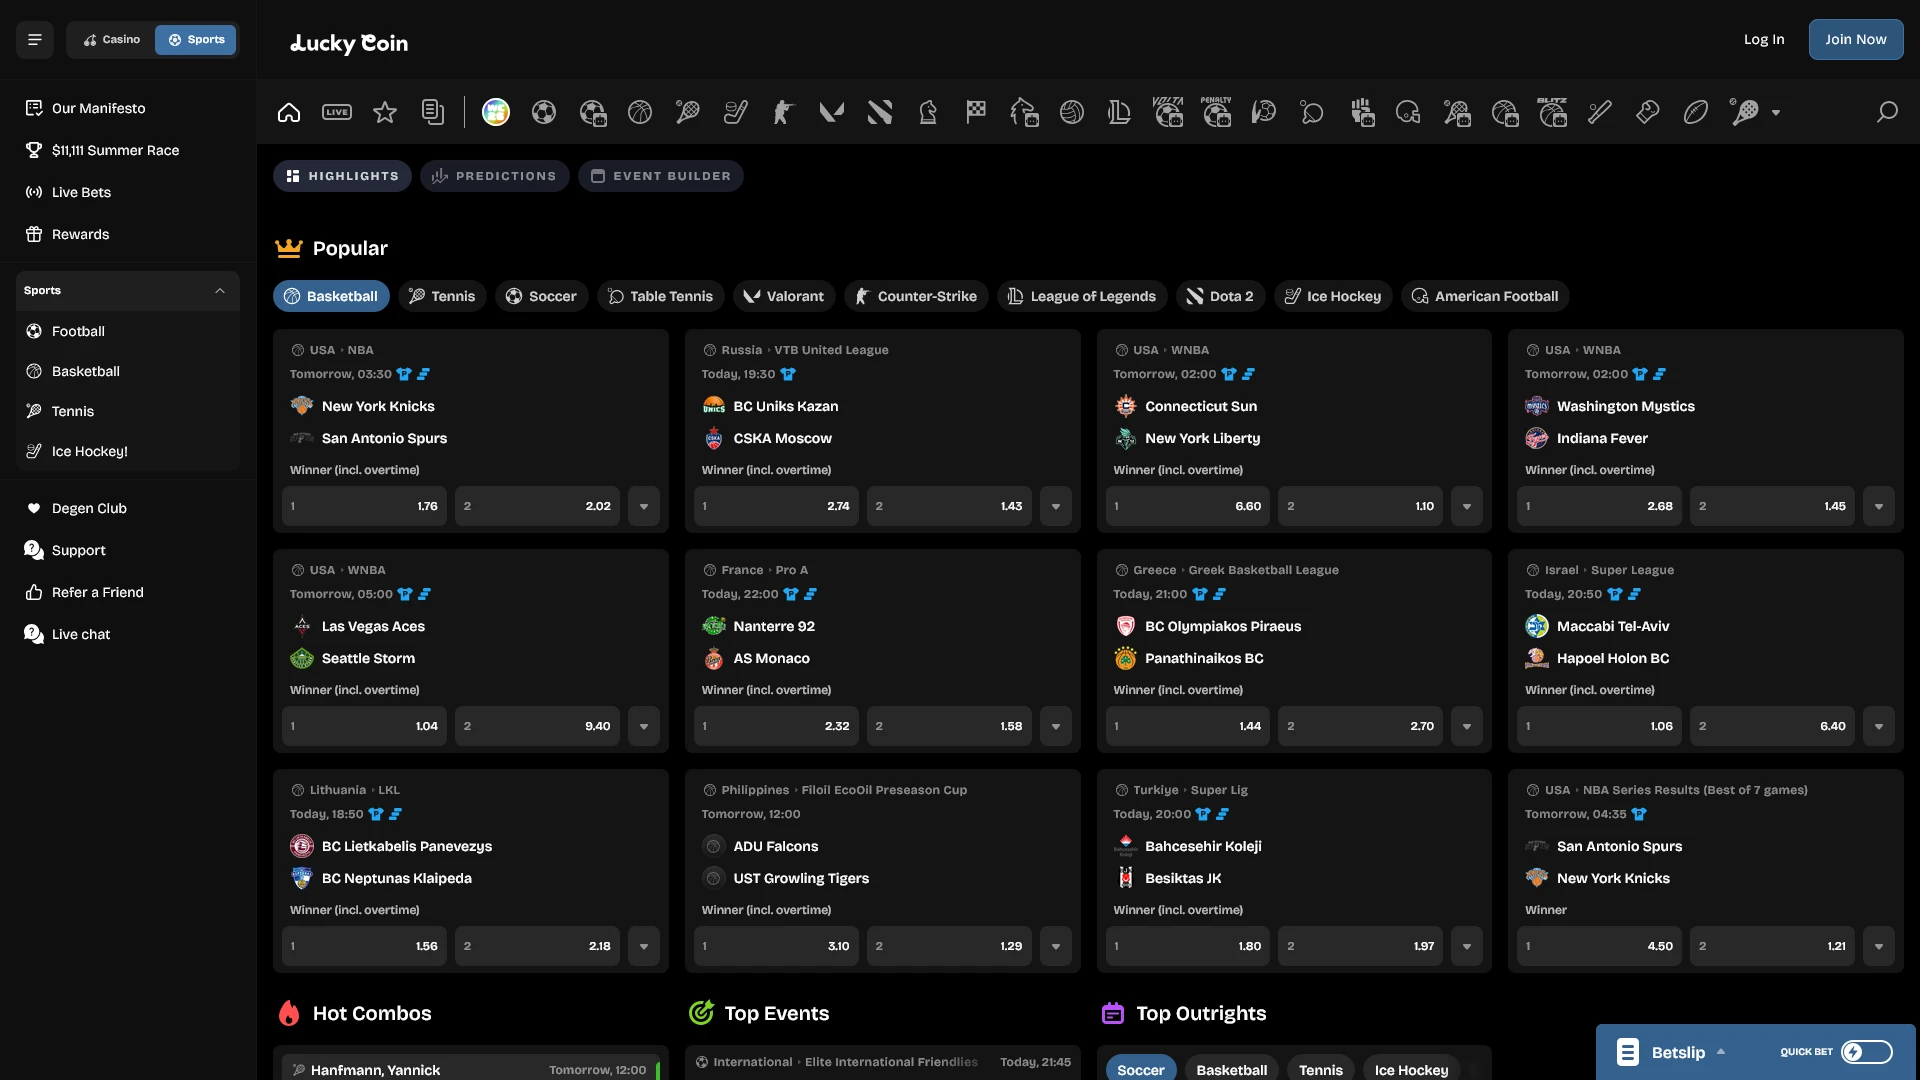This screenshot has height=1080, width=1920.
Task: Select the Dota 2 icon in the sports bar
Action: pos(880,112)
